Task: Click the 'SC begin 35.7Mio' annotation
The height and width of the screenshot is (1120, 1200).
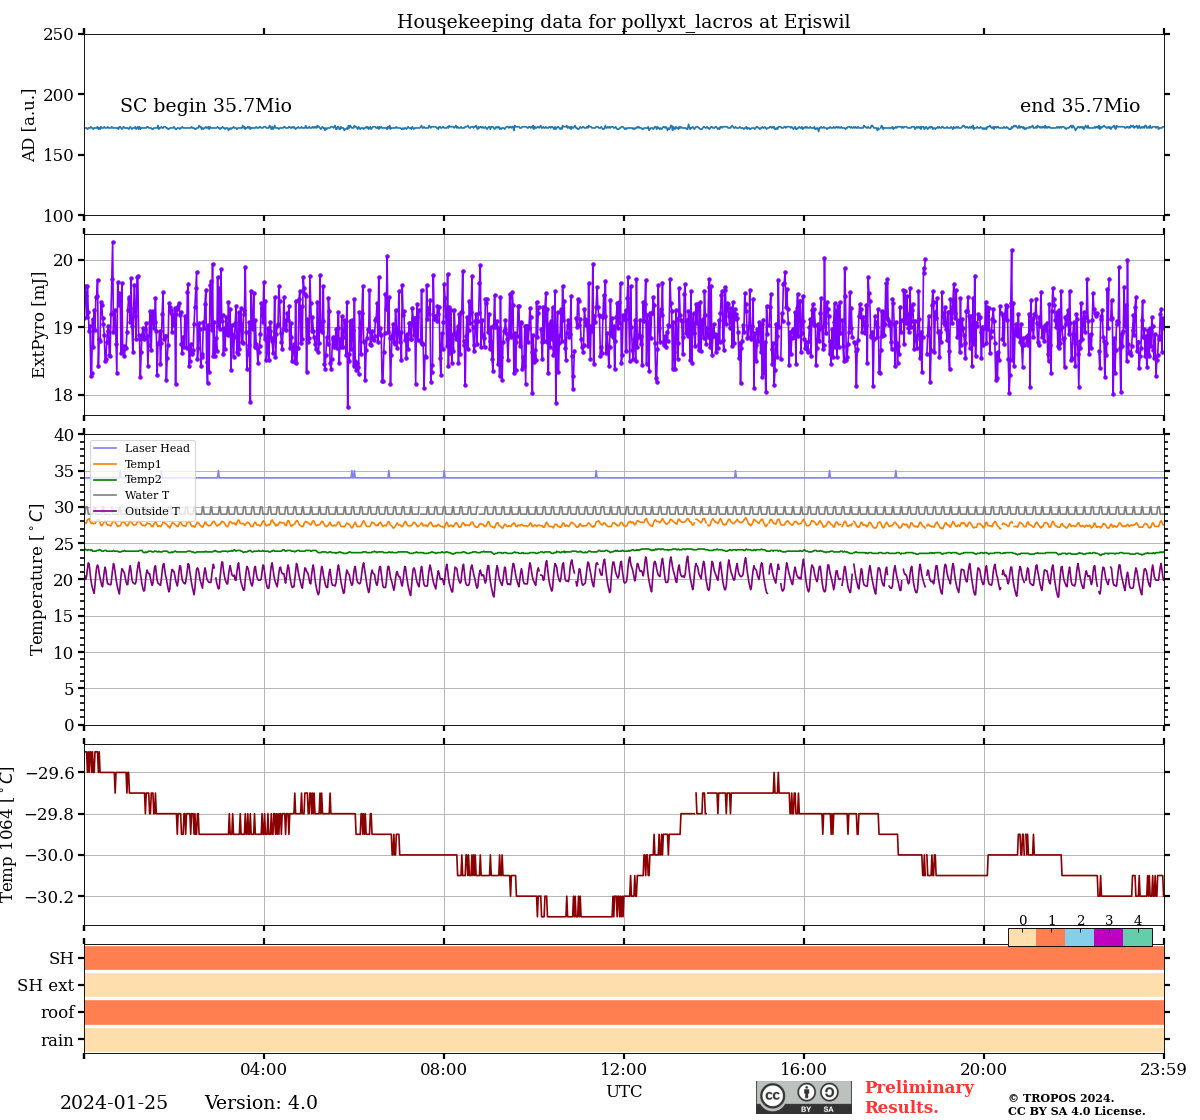Action: pyautogui.click(x=206, y=106)
